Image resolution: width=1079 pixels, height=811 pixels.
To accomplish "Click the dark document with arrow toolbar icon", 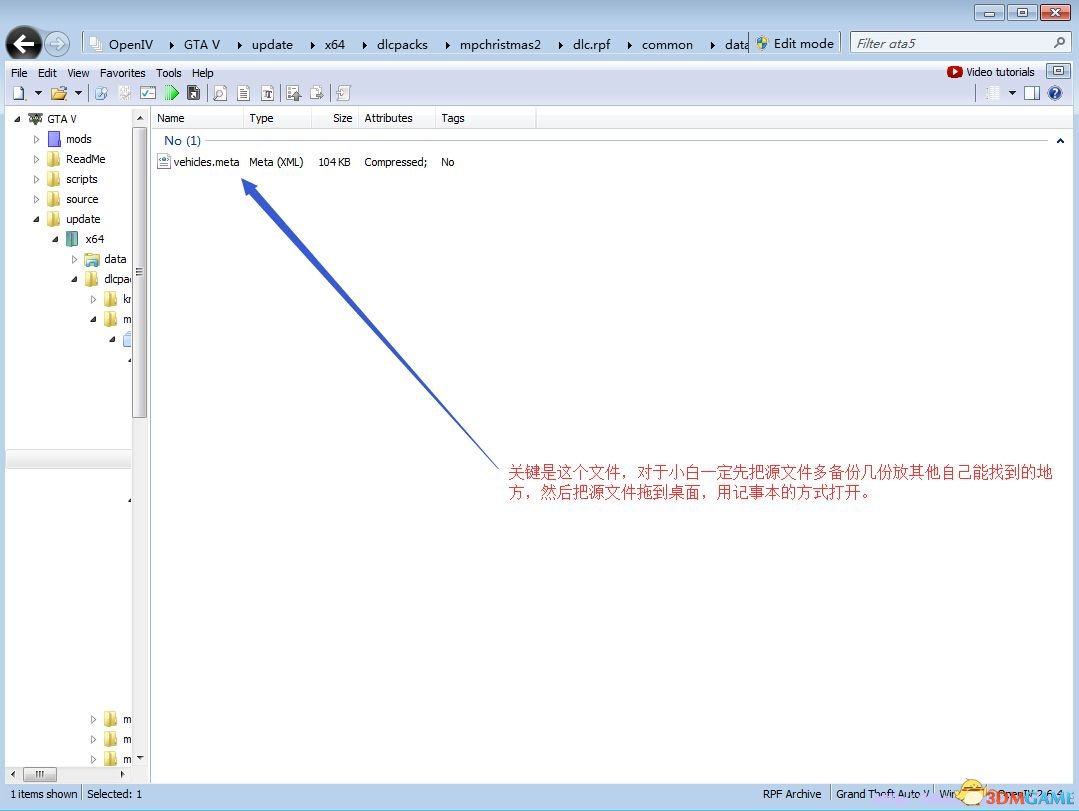I will (x=193, y=93).
